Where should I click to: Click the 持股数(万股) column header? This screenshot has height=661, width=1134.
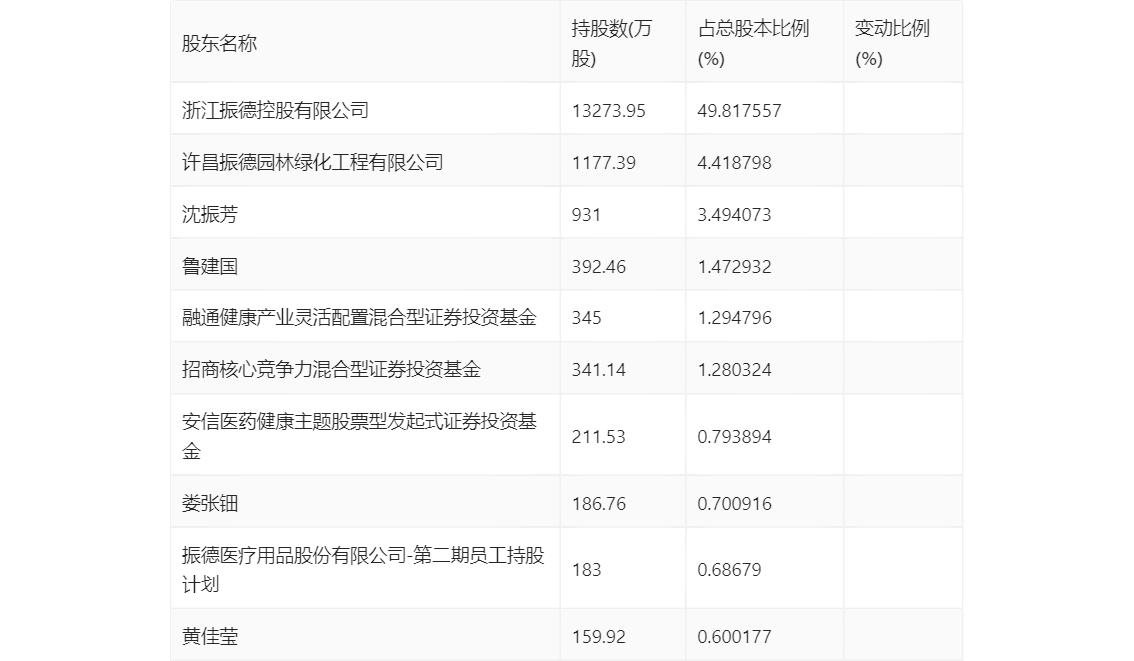point(612,43)
